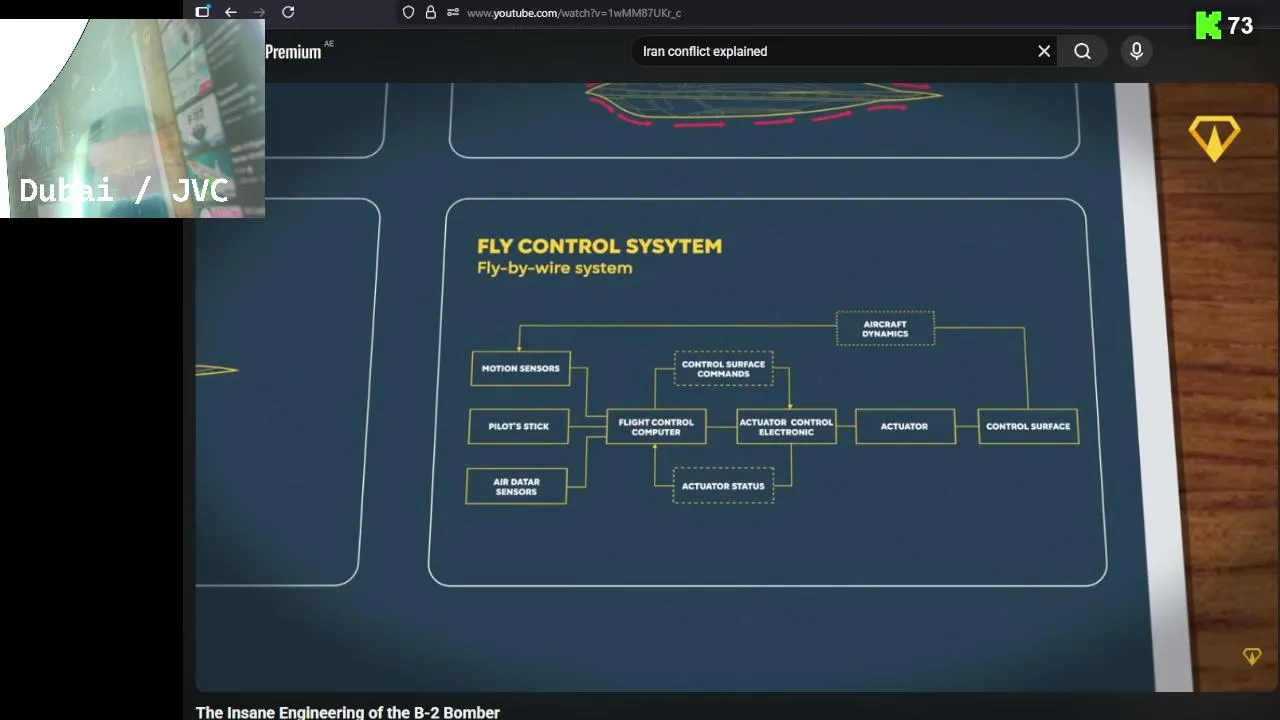Click the YouTube magnifier search button
The height and width of the screenshot is (720, 1280).
point(1082,51)
